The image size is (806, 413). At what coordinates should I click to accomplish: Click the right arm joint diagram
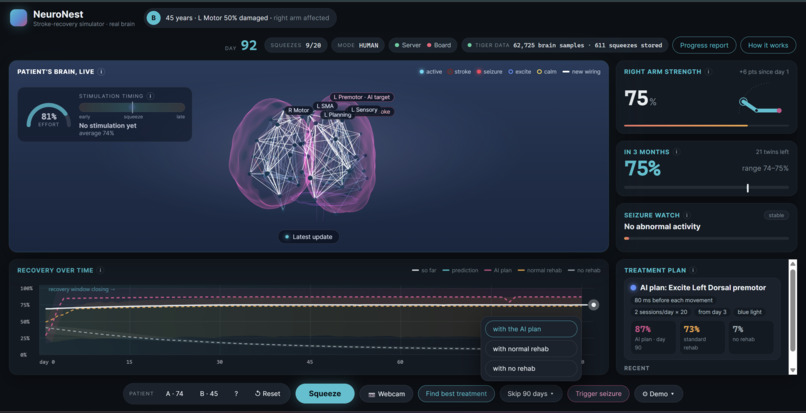761,105
